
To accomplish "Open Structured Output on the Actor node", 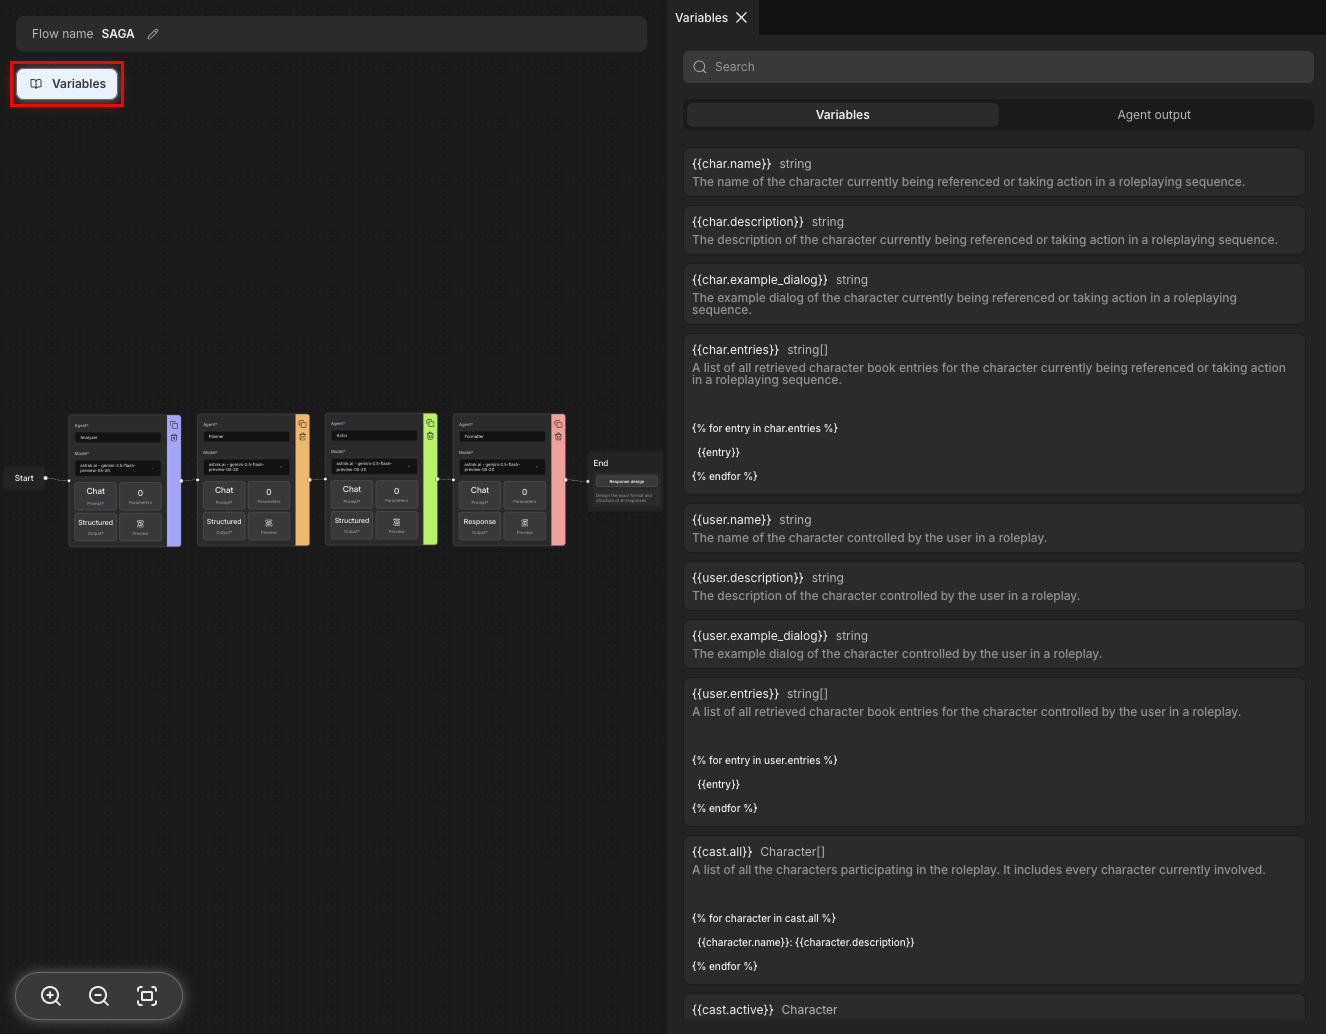I will click(352, 525).
